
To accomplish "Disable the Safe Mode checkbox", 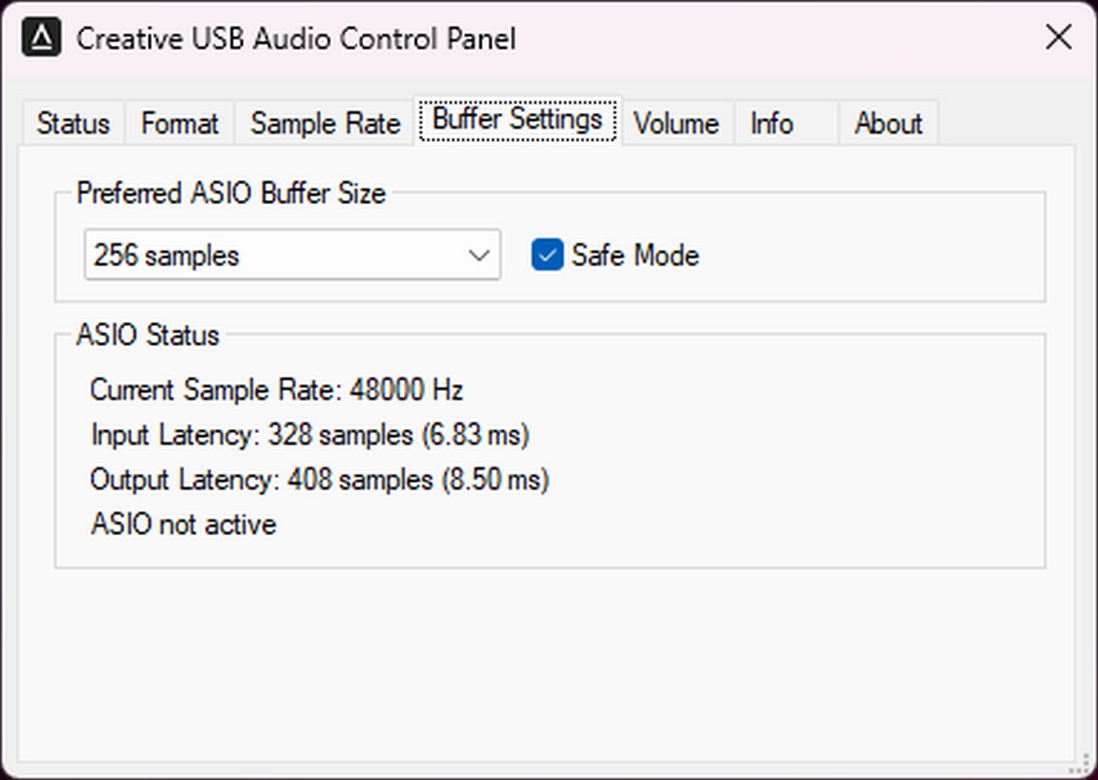I will click(547, 255).
